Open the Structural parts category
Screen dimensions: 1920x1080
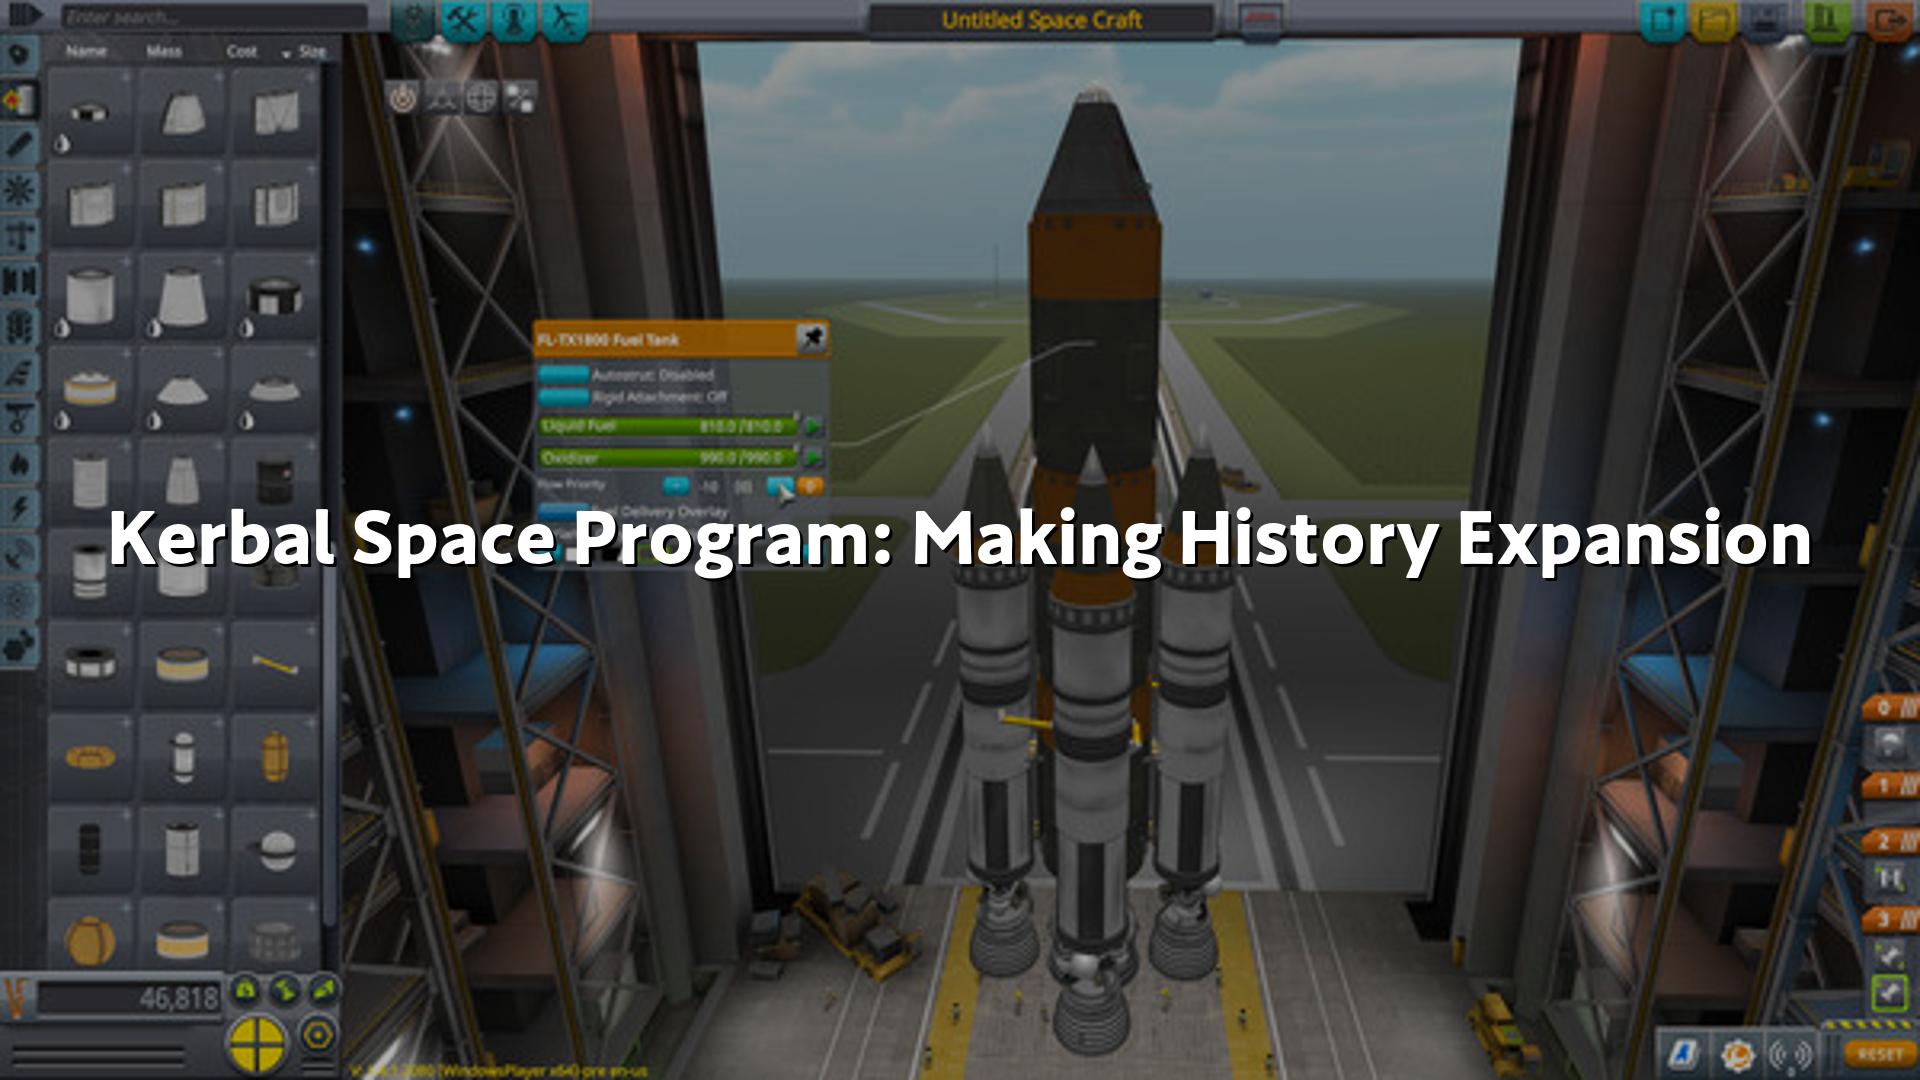pyautogui.click(x=19, y=237)
